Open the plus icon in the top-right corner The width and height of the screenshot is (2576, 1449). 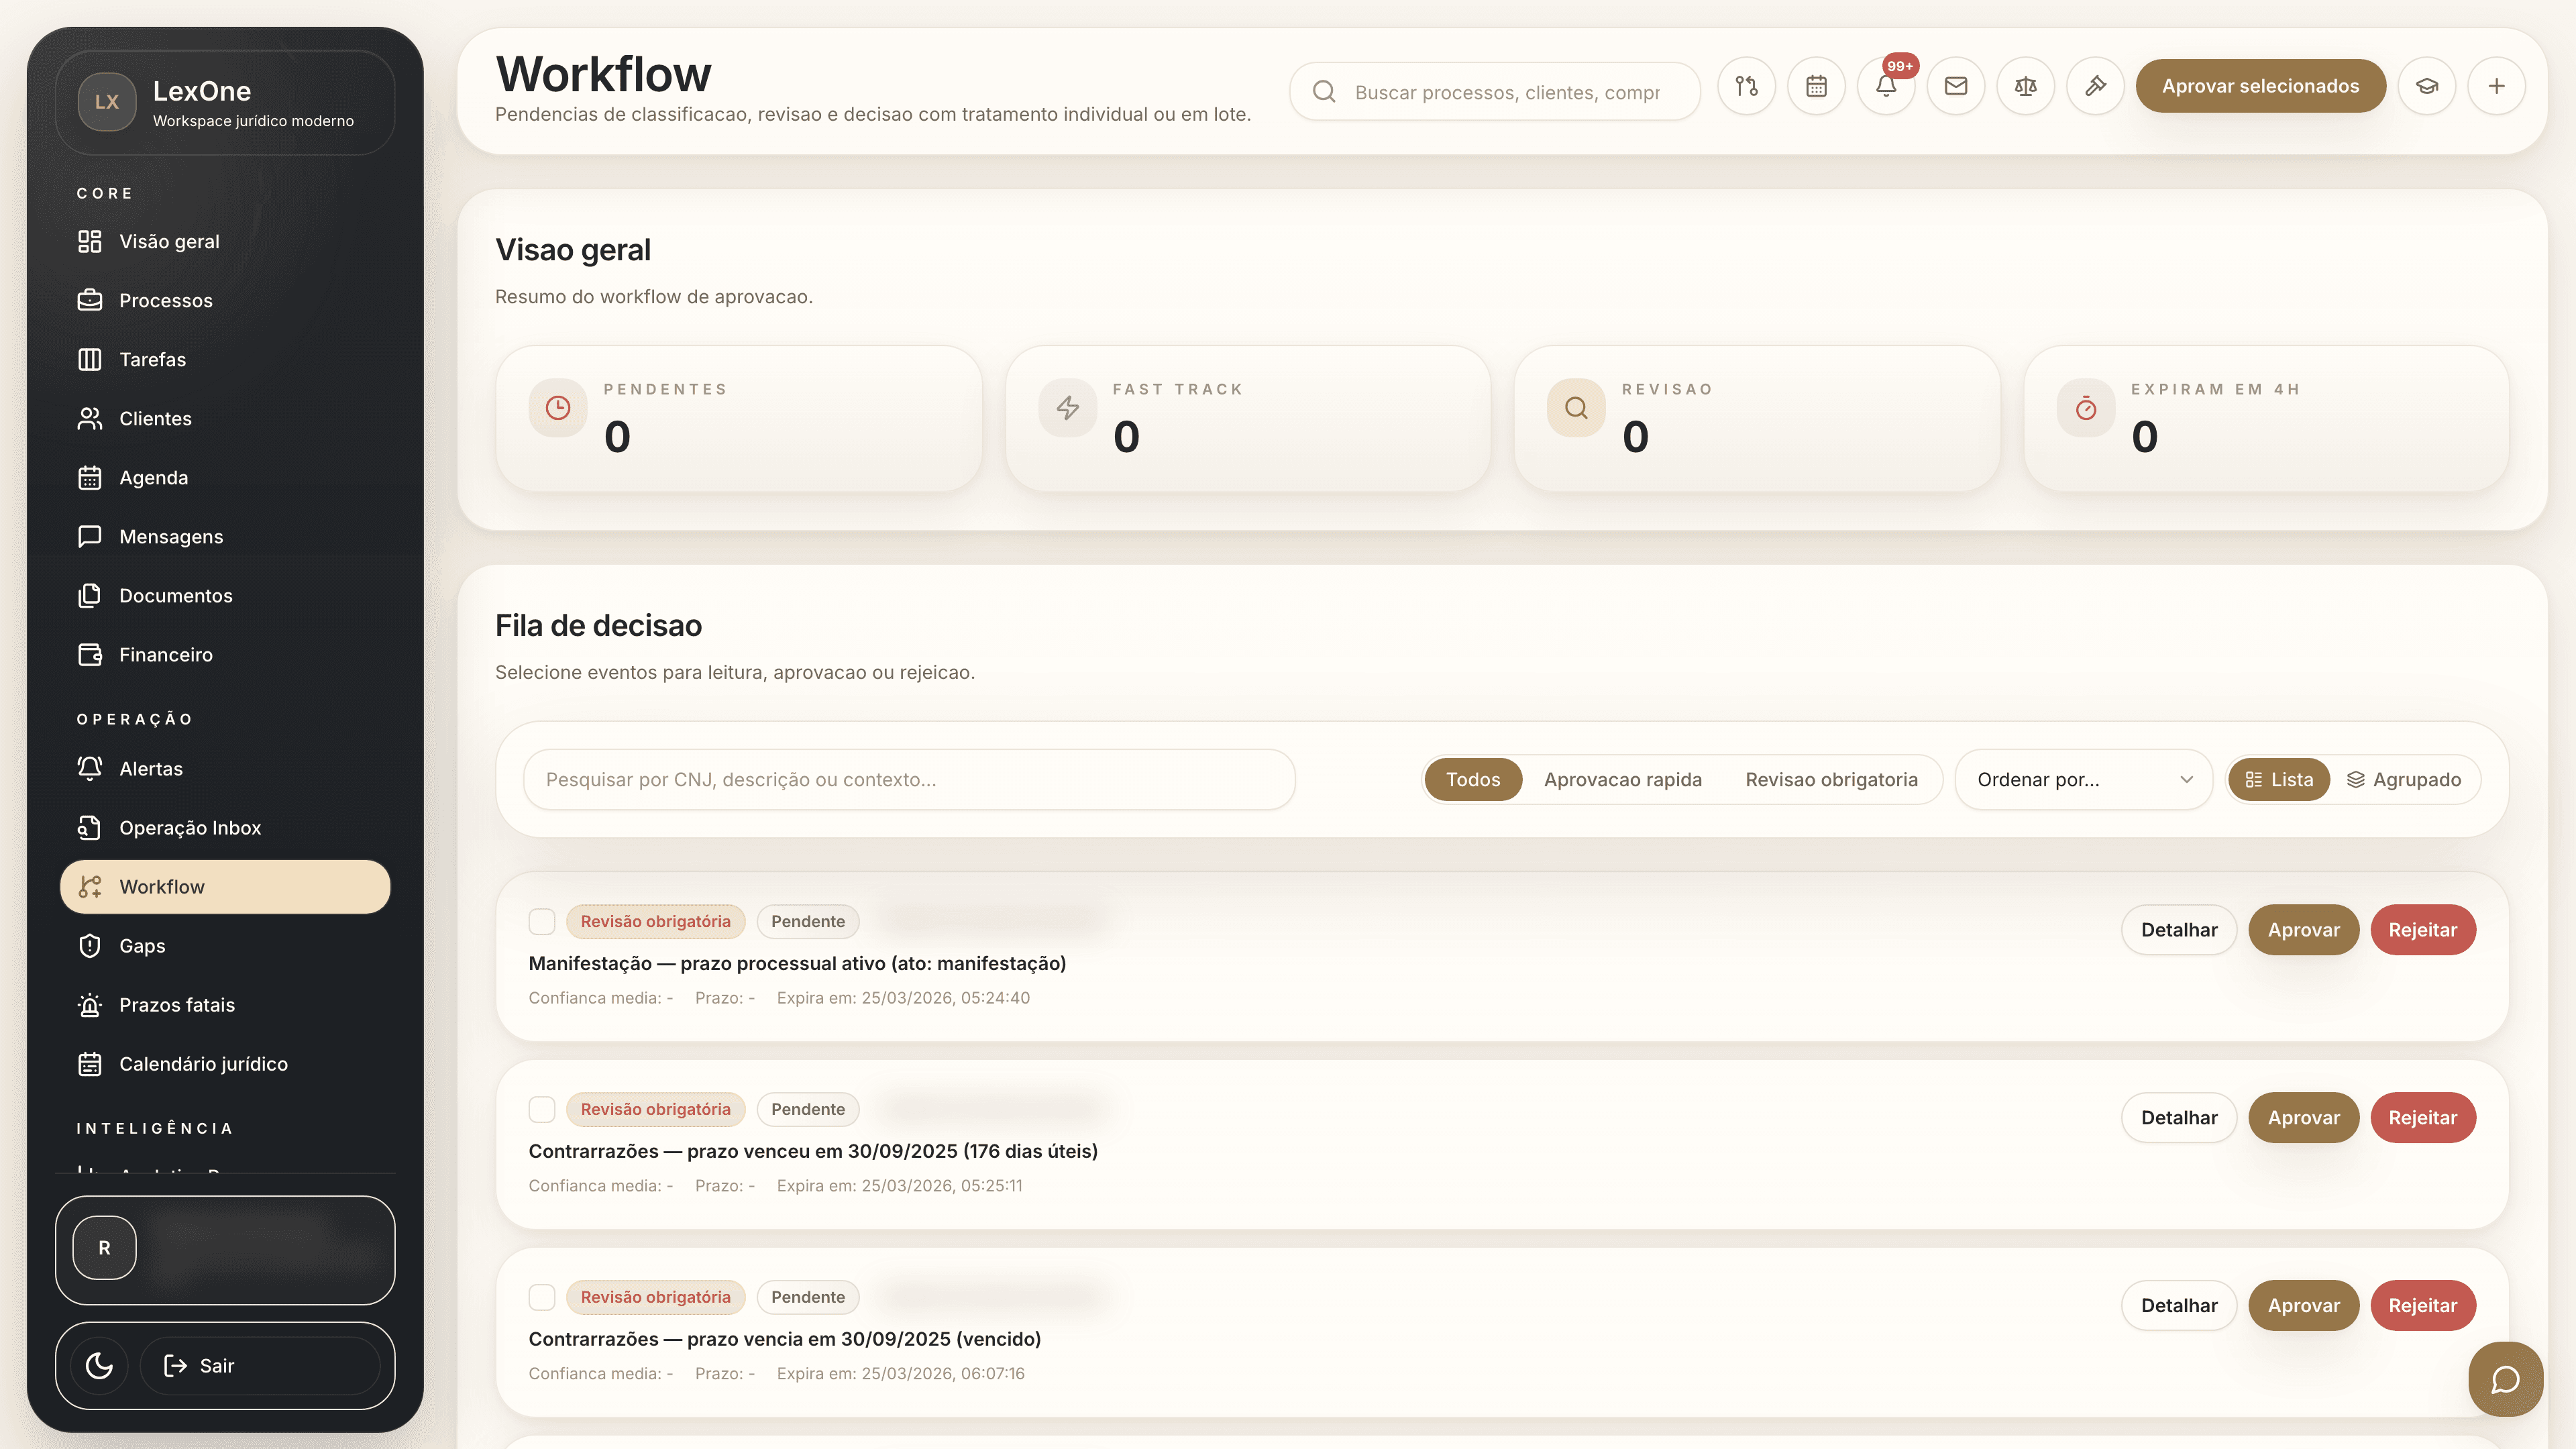[x=2497, y=86]
